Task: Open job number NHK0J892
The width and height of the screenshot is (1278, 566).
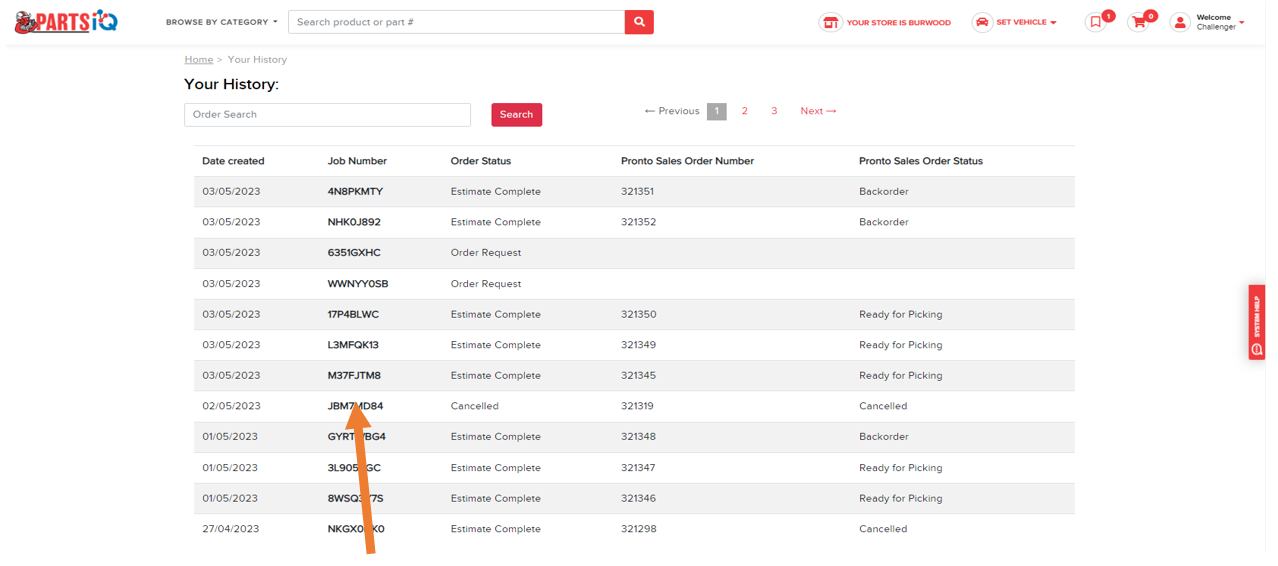Action: click(354, 222)
